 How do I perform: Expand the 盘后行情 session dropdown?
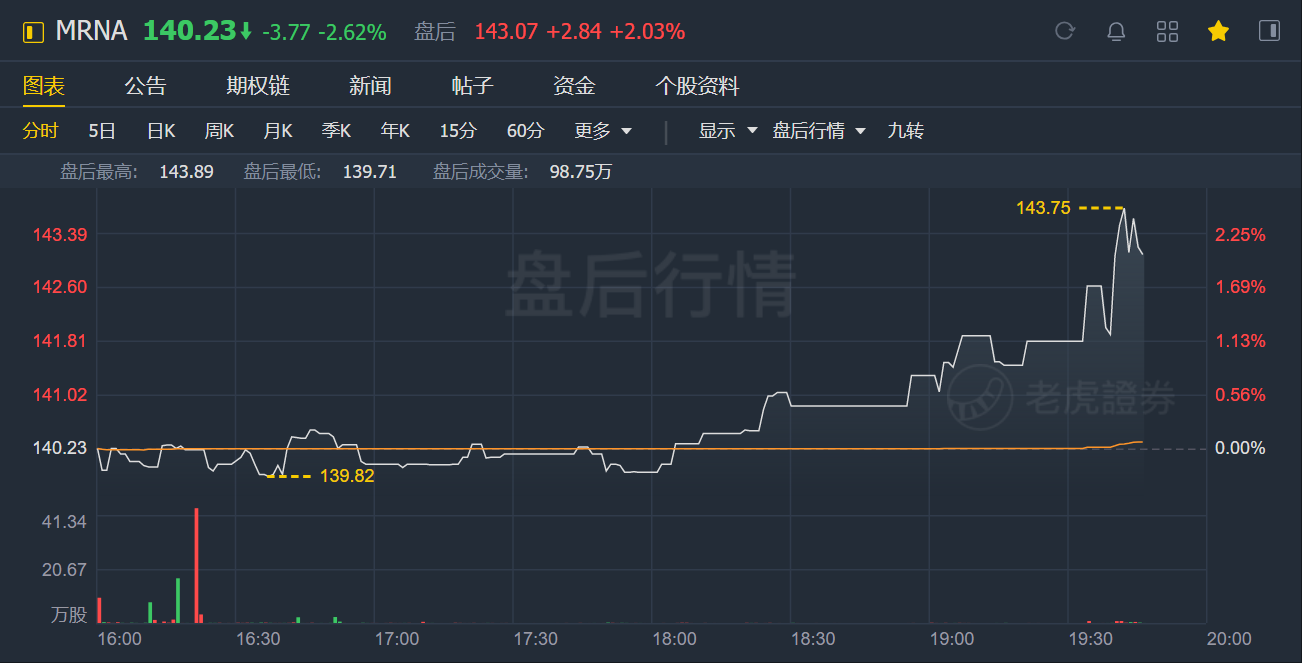(x=819, y=131)
